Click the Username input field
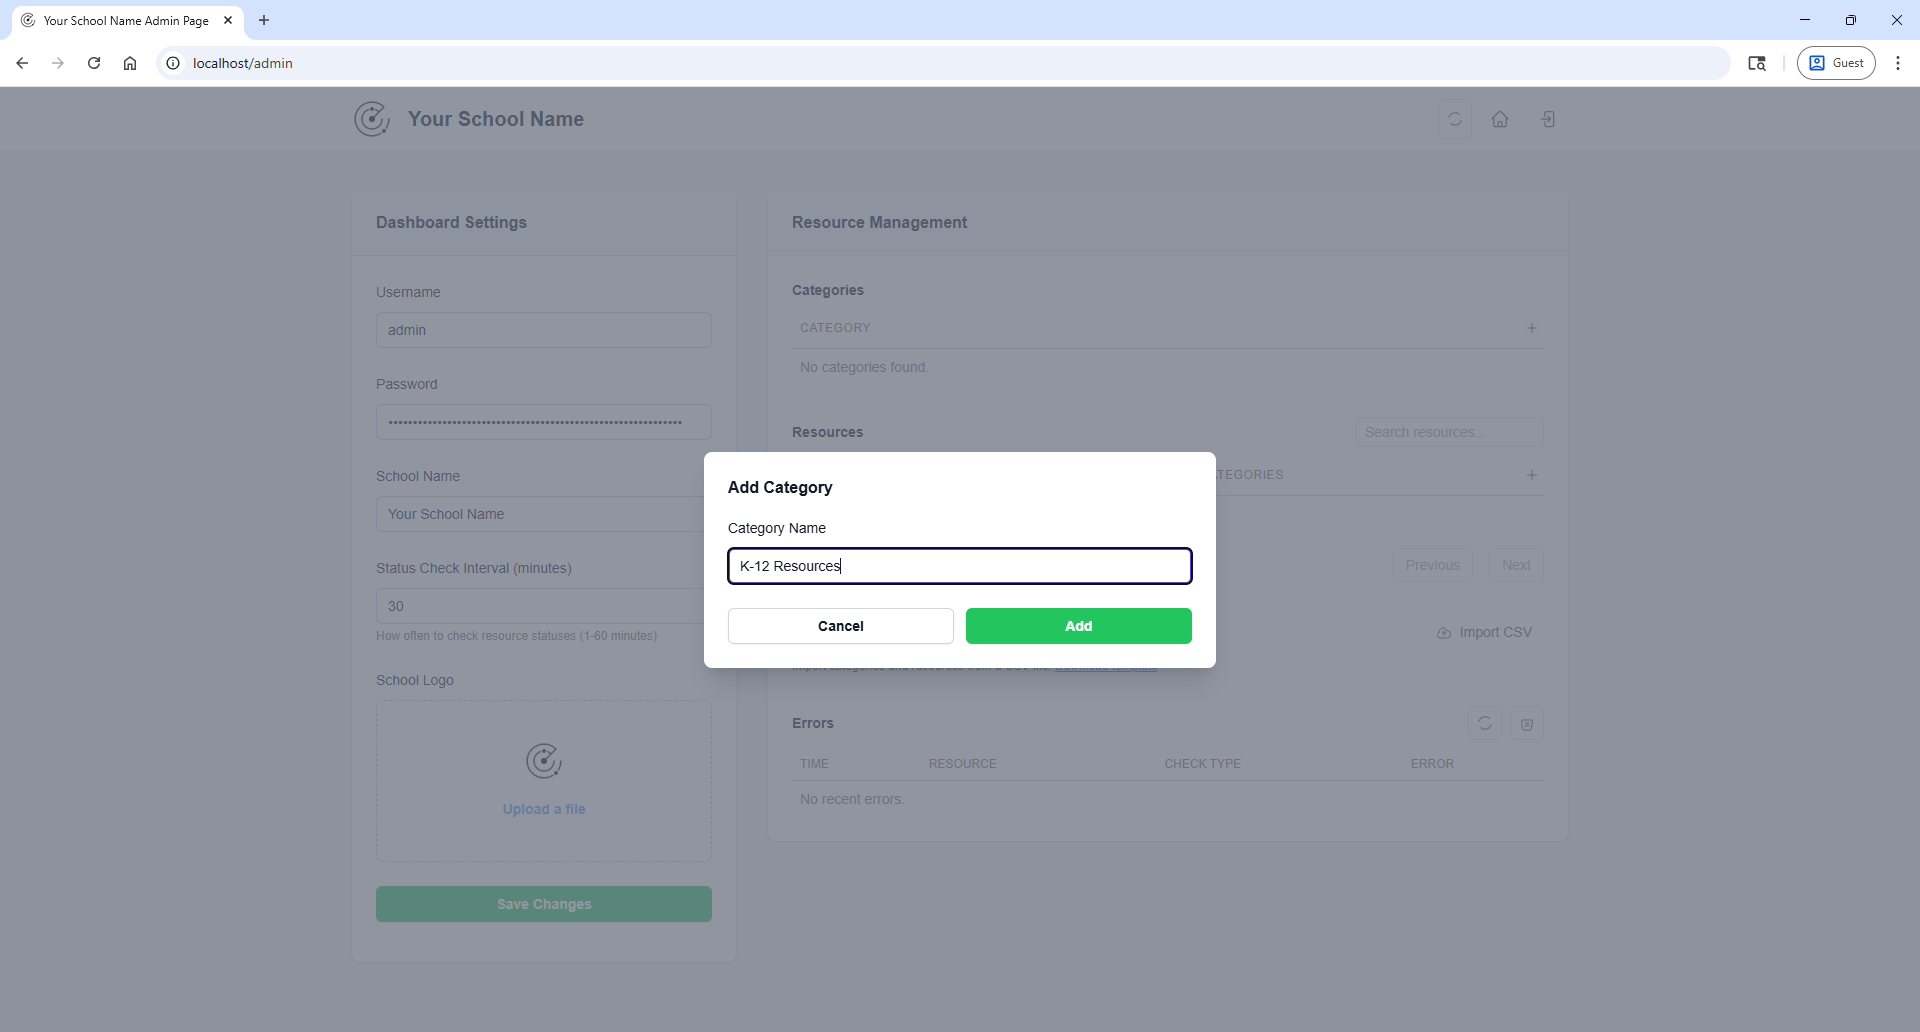 point(544,330)
